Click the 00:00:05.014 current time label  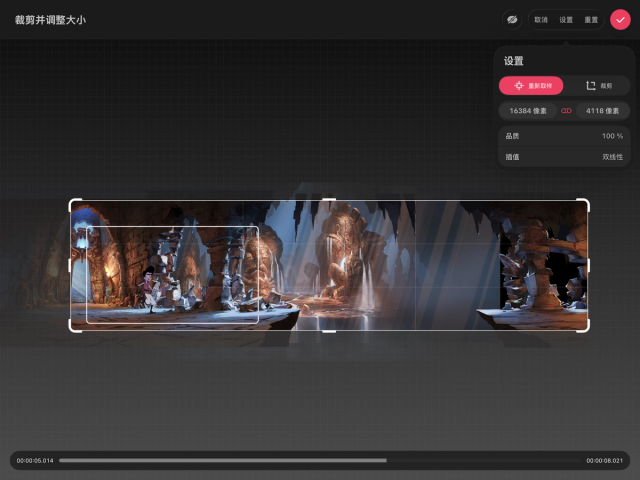pos(35,460)
